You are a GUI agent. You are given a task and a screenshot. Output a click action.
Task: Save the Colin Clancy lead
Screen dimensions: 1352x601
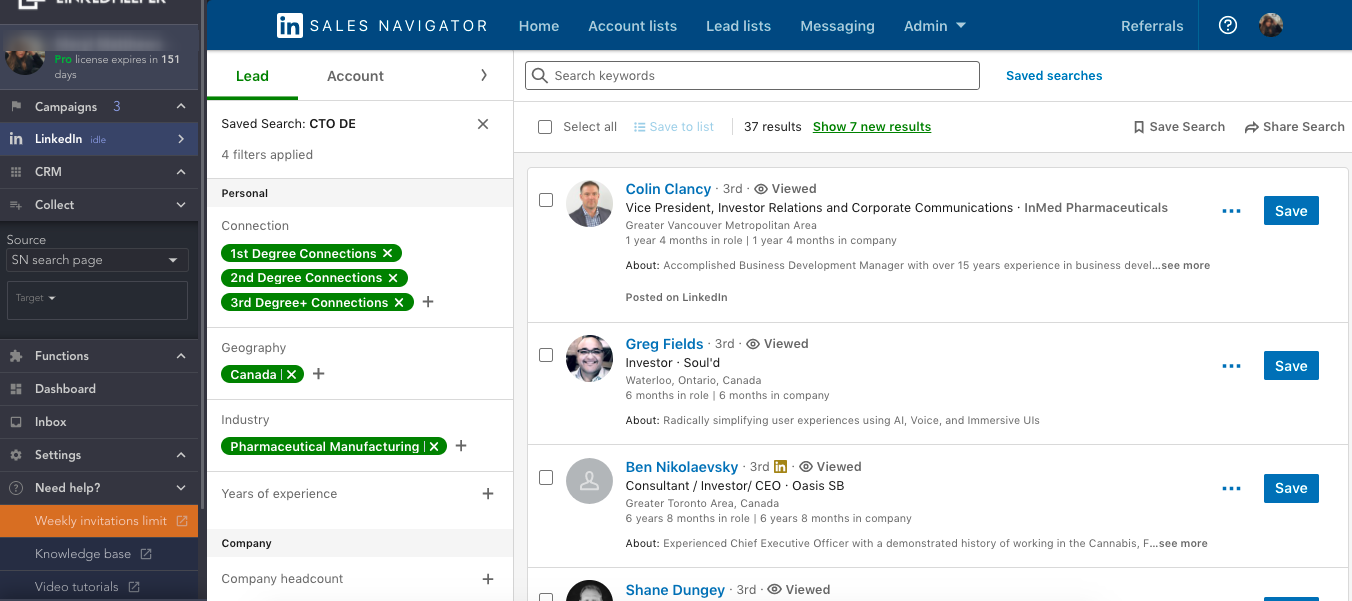click(x=1291, y=211)
